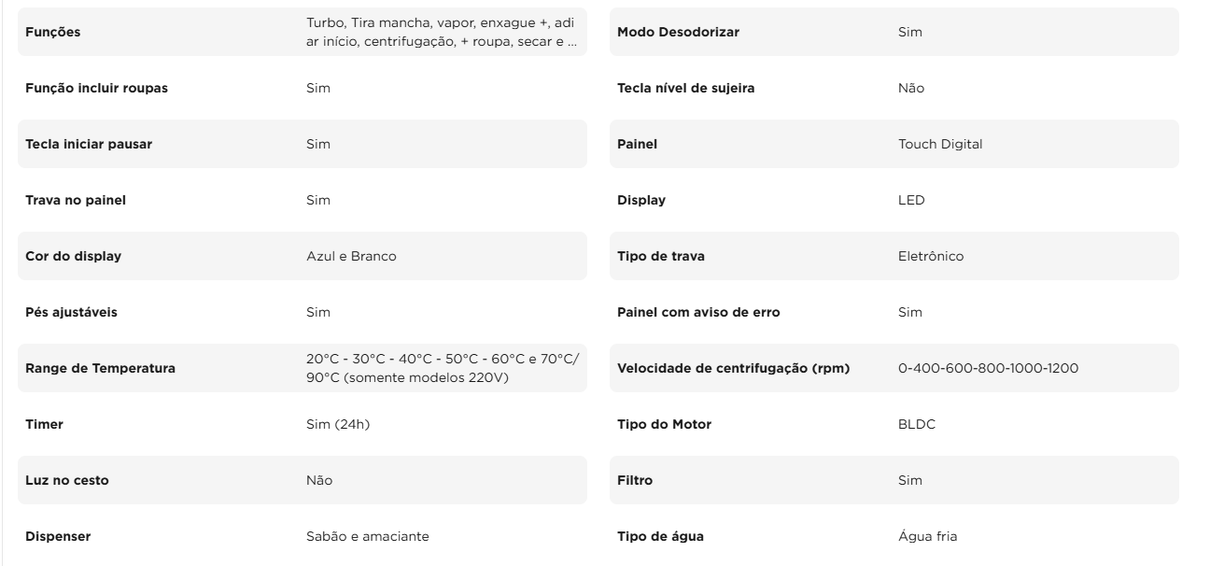Select the BLDC motor type value
This screenshot has height=566, width=1210.
[x=917, y=424]
